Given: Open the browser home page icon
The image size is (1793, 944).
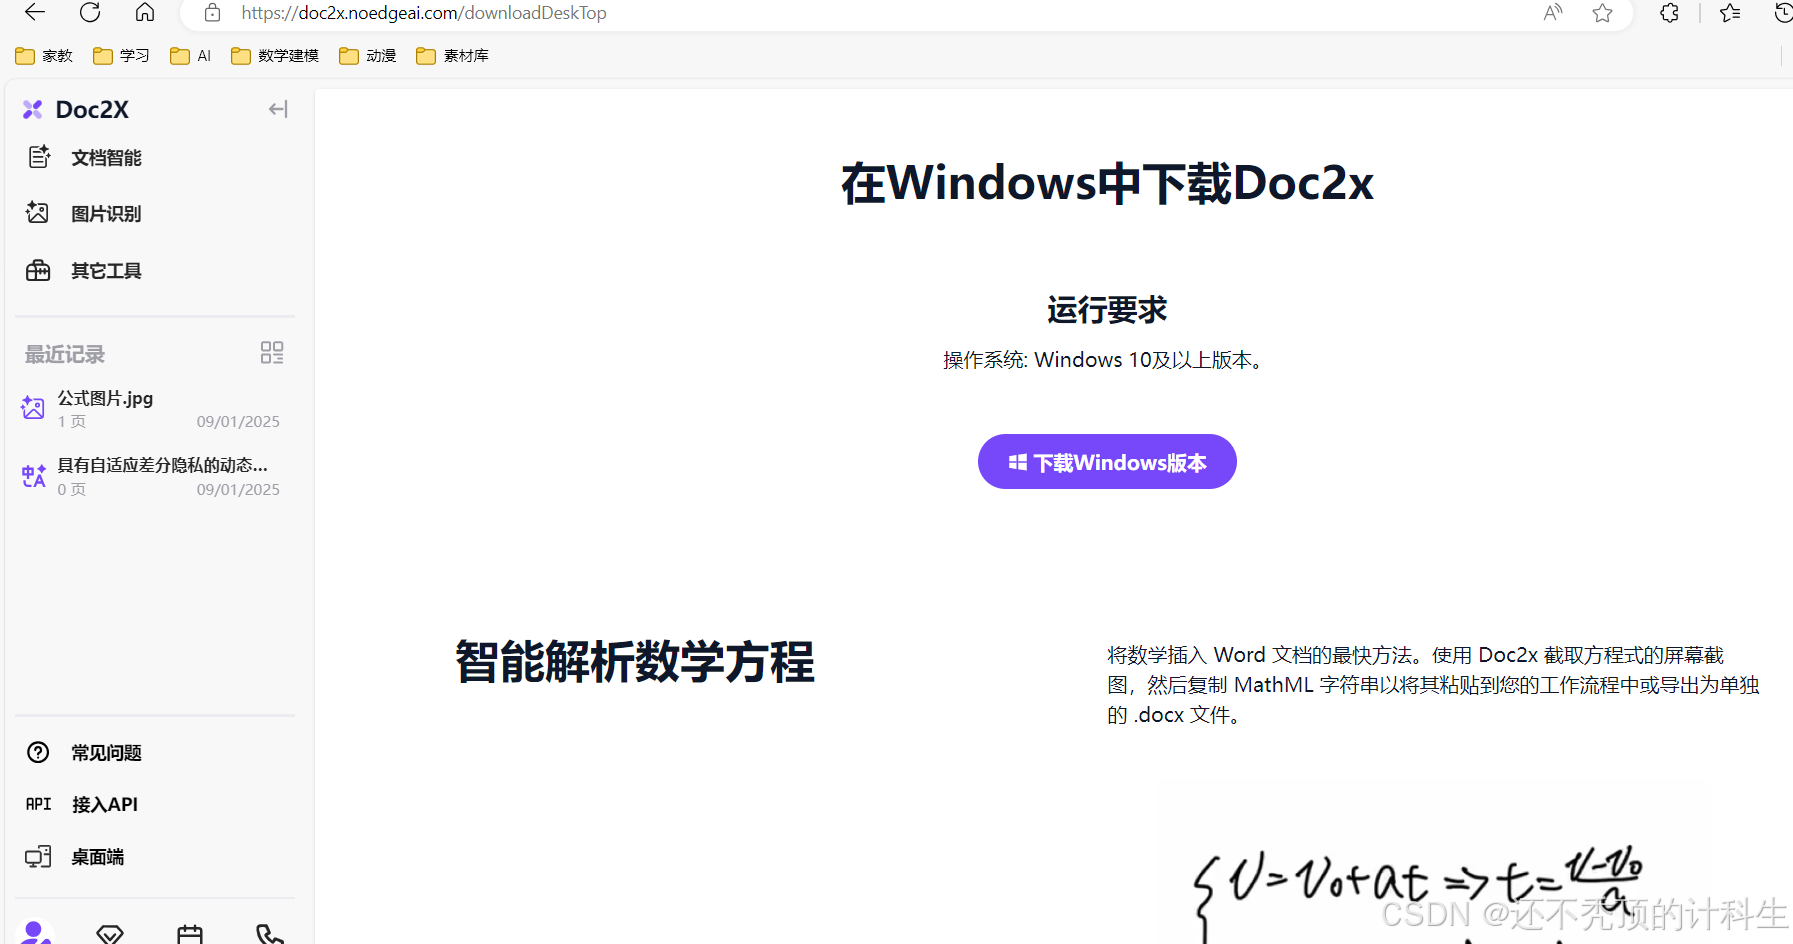Looking at the screenshot, I should [x=145, y=12].
